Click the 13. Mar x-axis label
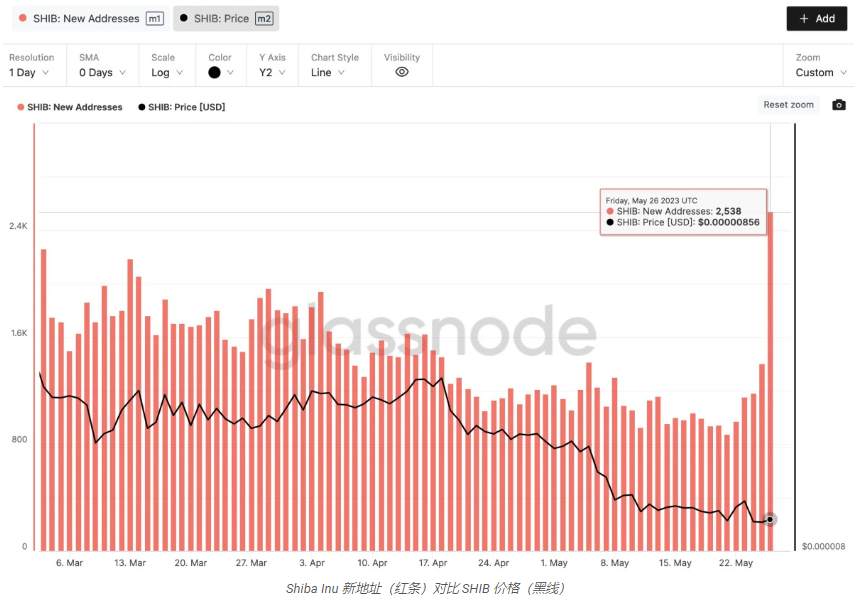The height and width of the screenshot is (605, 854). click(x=130, y=563)
